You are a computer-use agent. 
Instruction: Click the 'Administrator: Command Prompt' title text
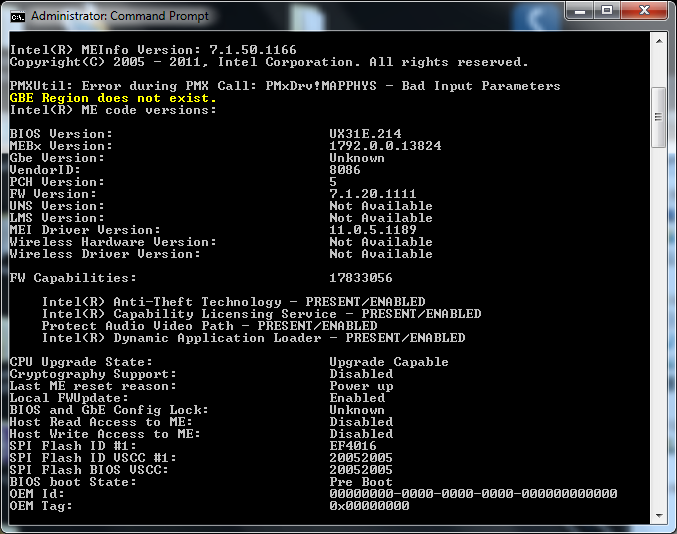pyautogui.click(x=120, y=16)
